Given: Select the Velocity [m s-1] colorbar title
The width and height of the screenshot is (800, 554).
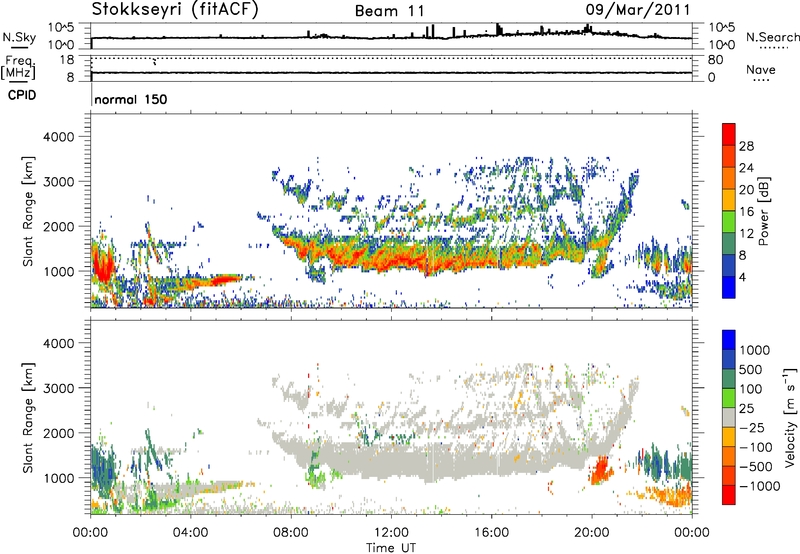Looking at the screenshot, I should 790,417.
